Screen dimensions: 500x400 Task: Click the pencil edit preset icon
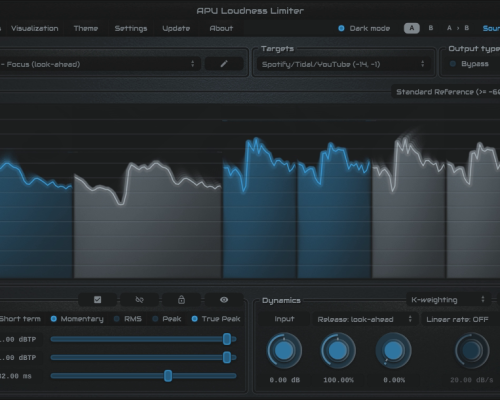tap(224, 64)
